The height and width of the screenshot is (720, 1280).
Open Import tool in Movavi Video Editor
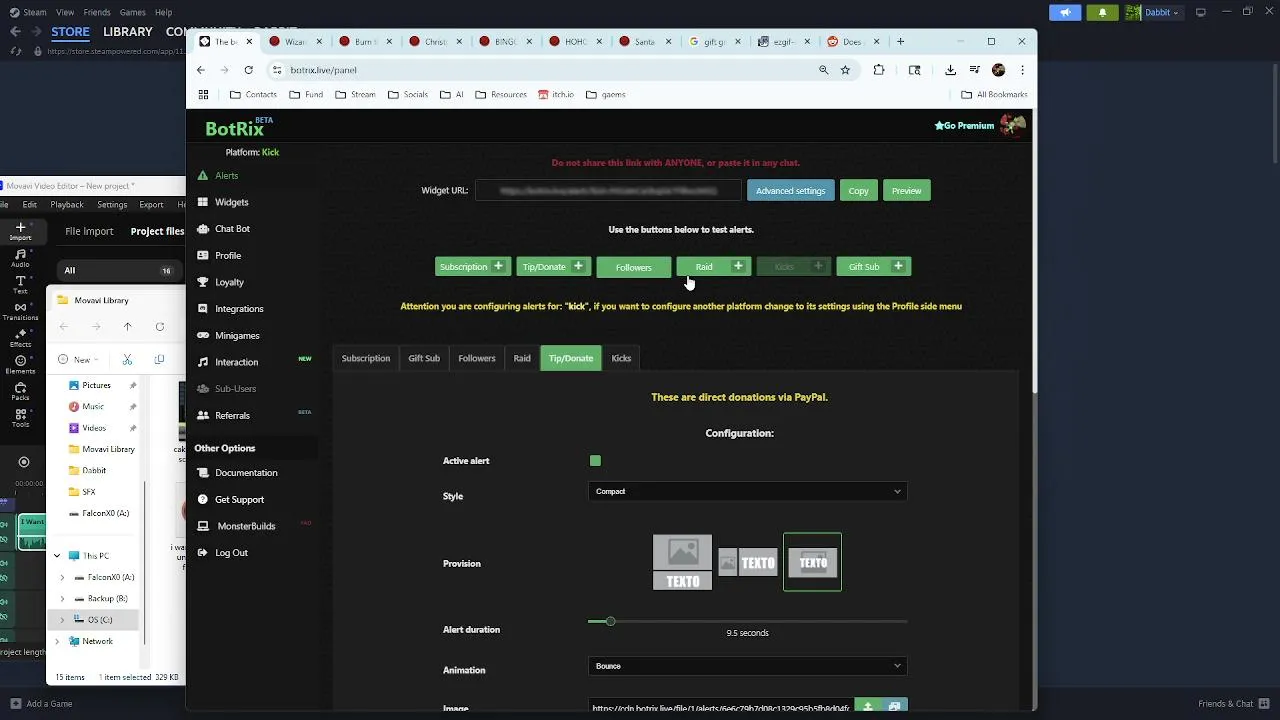pos(20,231)
